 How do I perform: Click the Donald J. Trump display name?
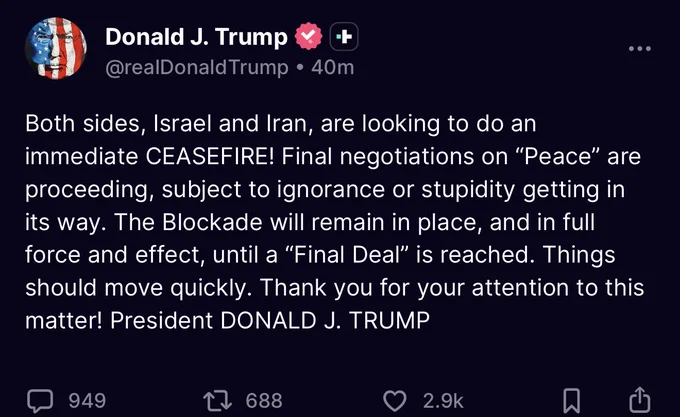pos(196,37)
